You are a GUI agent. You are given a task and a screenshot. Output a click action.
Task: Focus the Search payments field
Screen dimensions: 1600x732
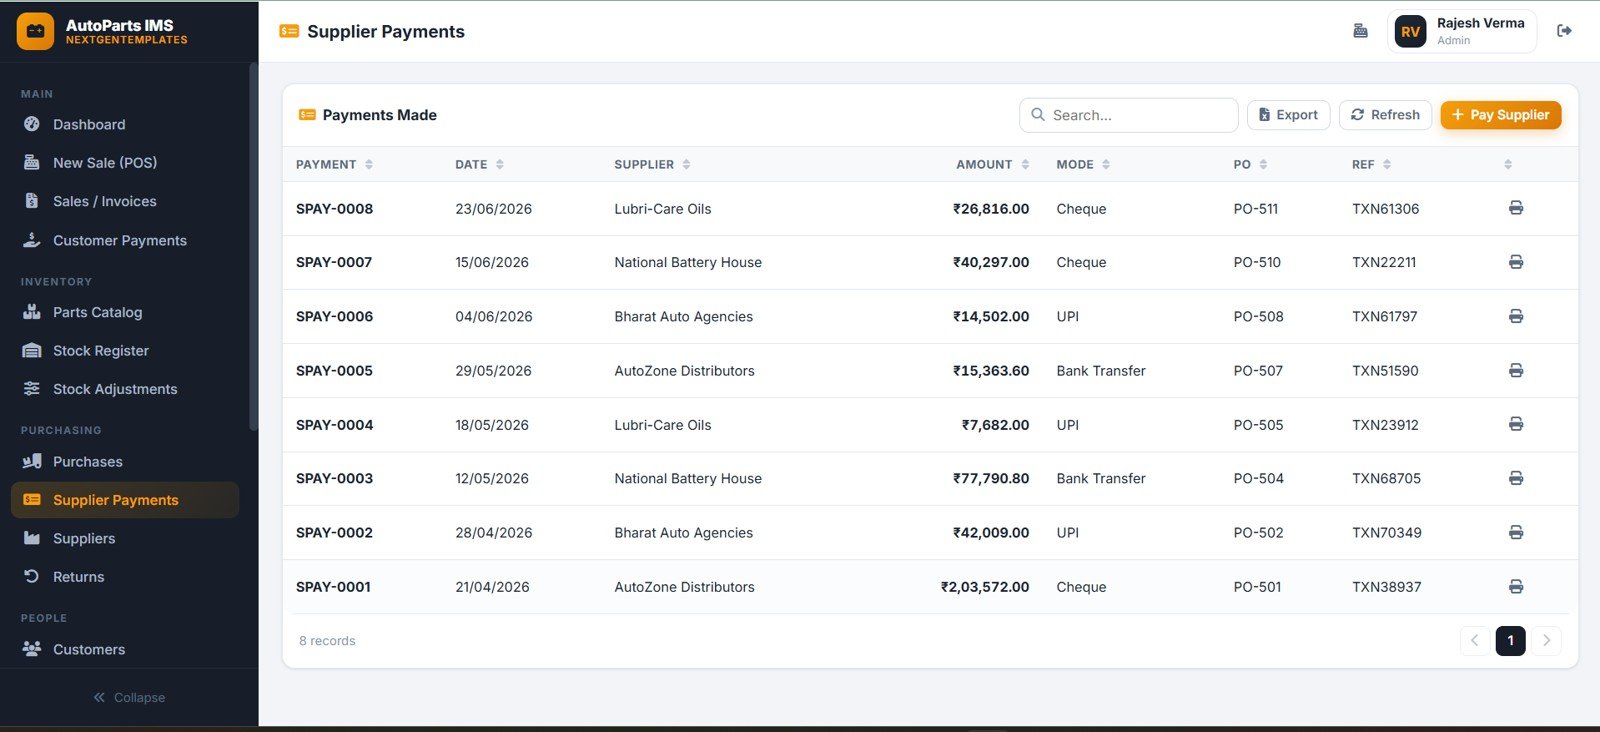[x=1128, y=115]
